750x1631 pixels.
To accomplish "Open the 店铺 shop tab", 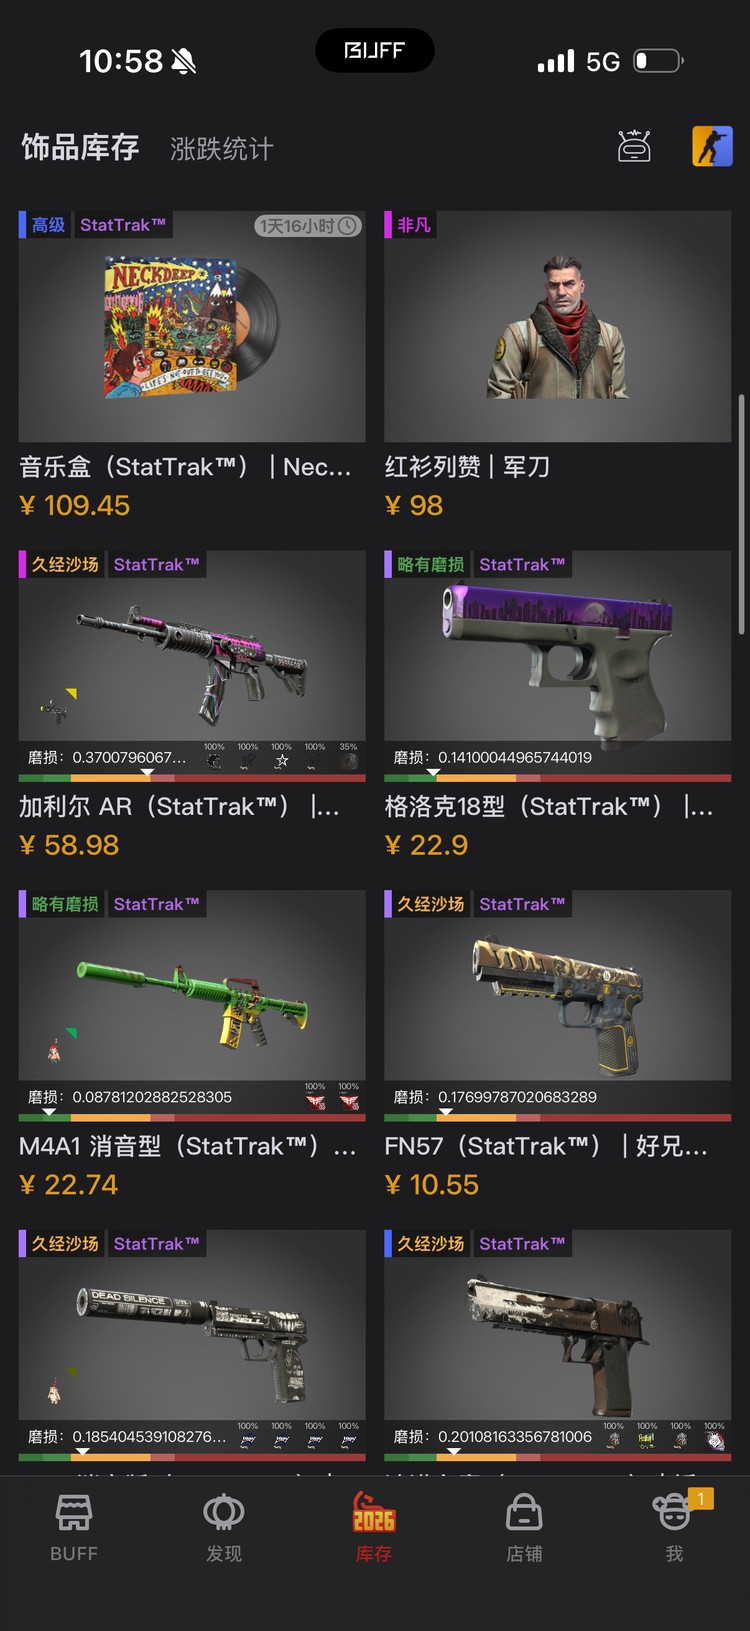I will pos(524,1528).
